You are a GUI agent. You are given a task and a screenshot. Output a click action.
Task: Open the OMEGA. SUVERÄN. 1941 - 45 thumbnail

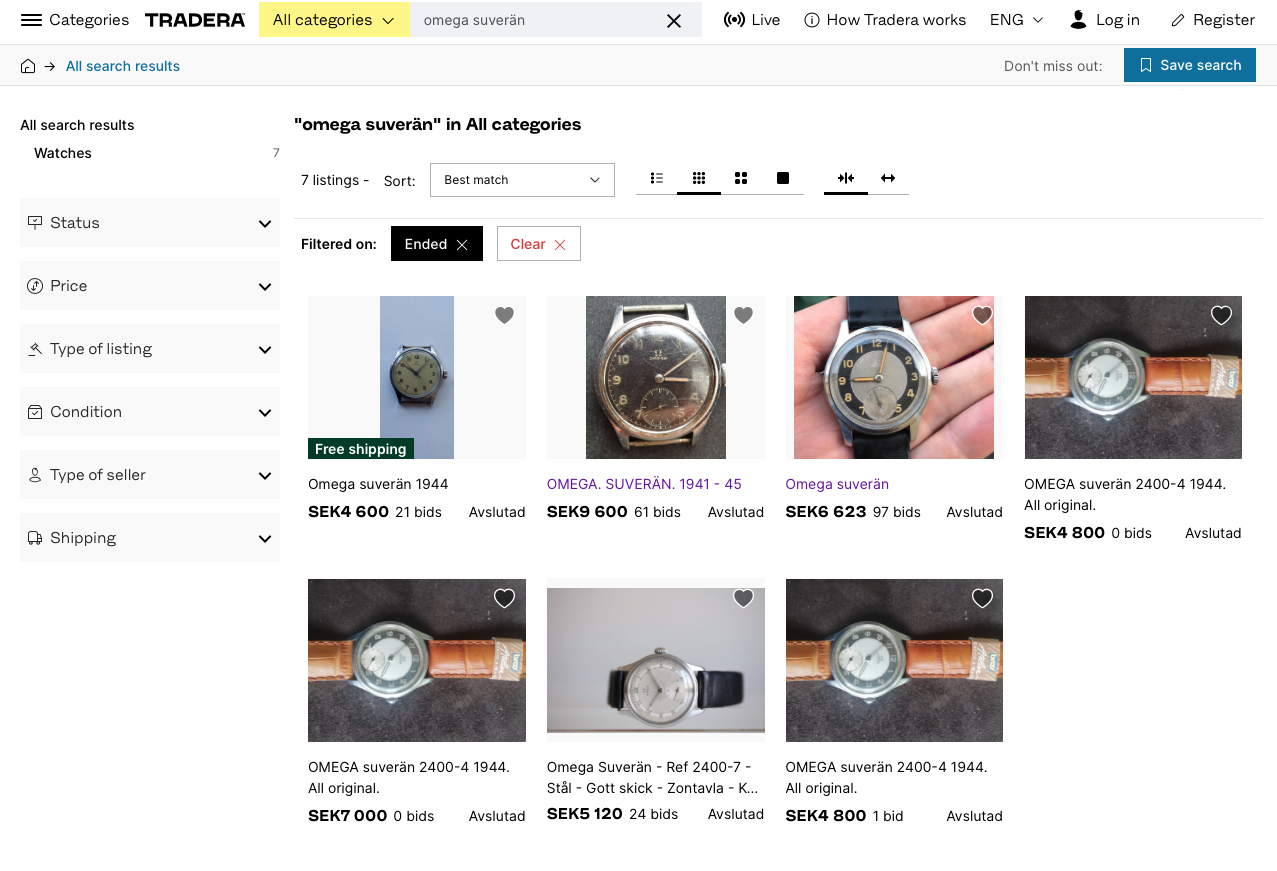coord(656,377)
